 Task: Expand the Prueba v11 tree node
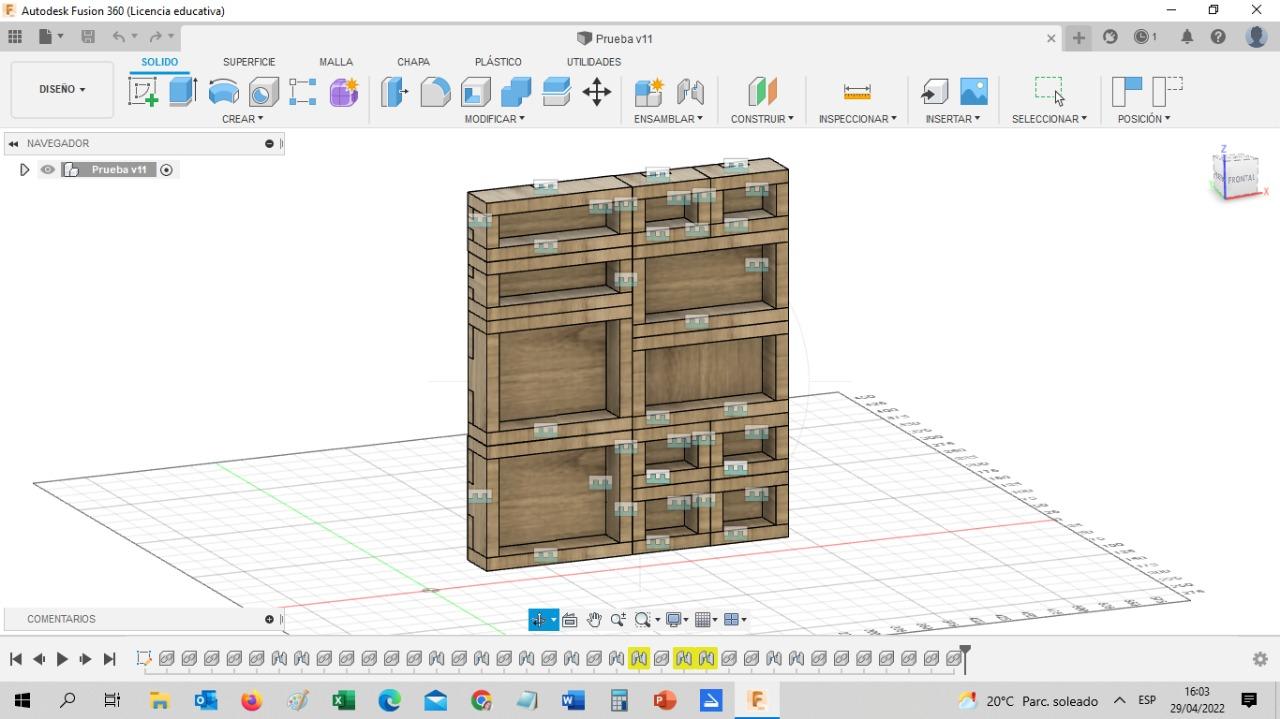[25, 170]
